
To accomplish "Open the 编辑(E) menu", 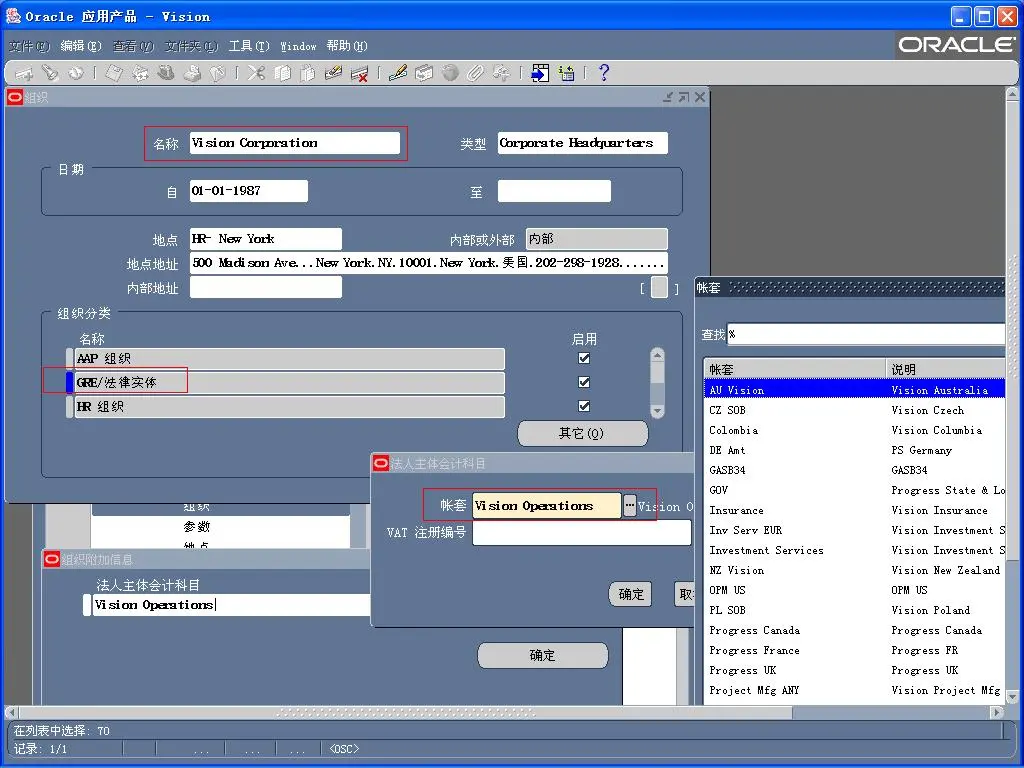I will [81, 46].
